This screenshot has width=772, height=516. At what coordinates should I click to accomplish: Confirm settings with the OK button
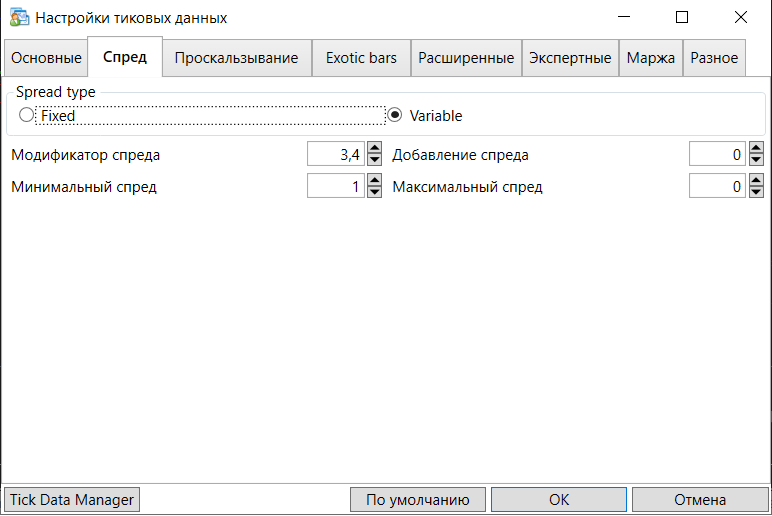(559, 500)
